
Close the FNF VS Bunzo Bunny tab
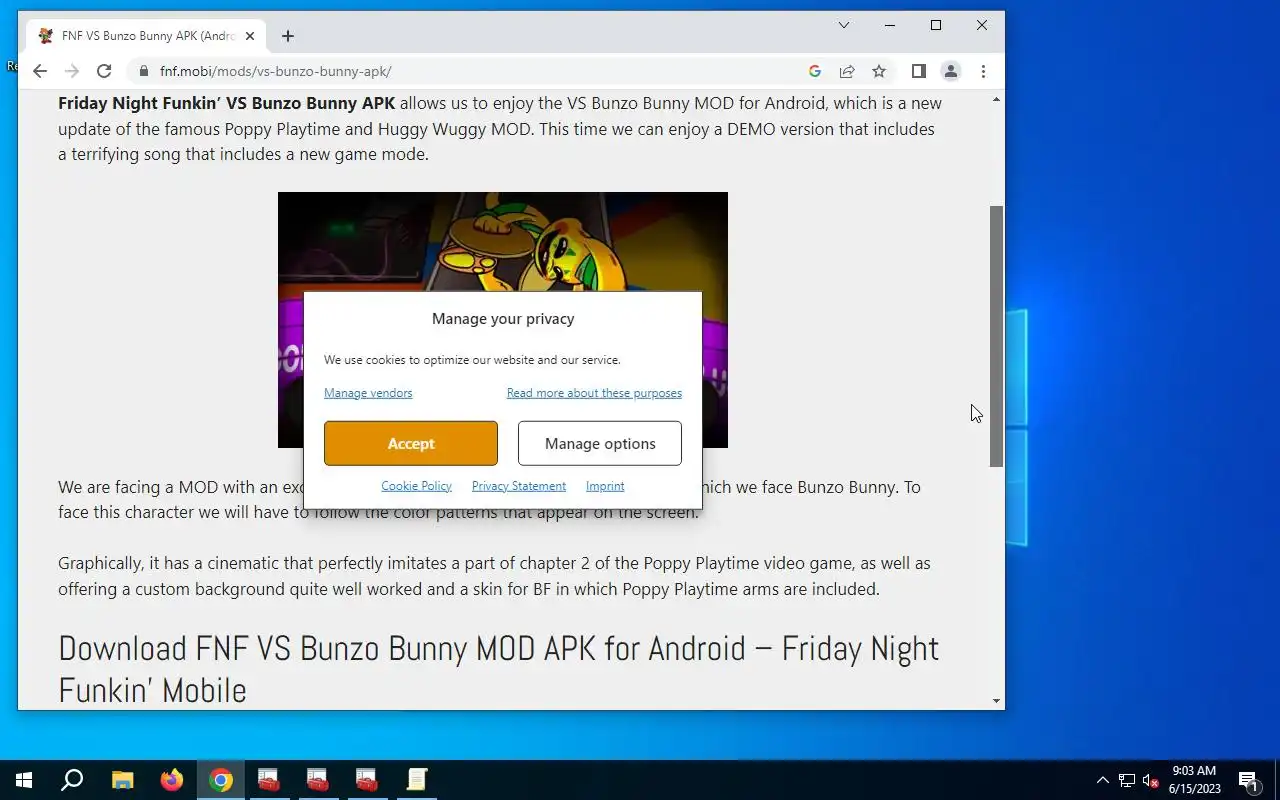click(x=250, y=36)
